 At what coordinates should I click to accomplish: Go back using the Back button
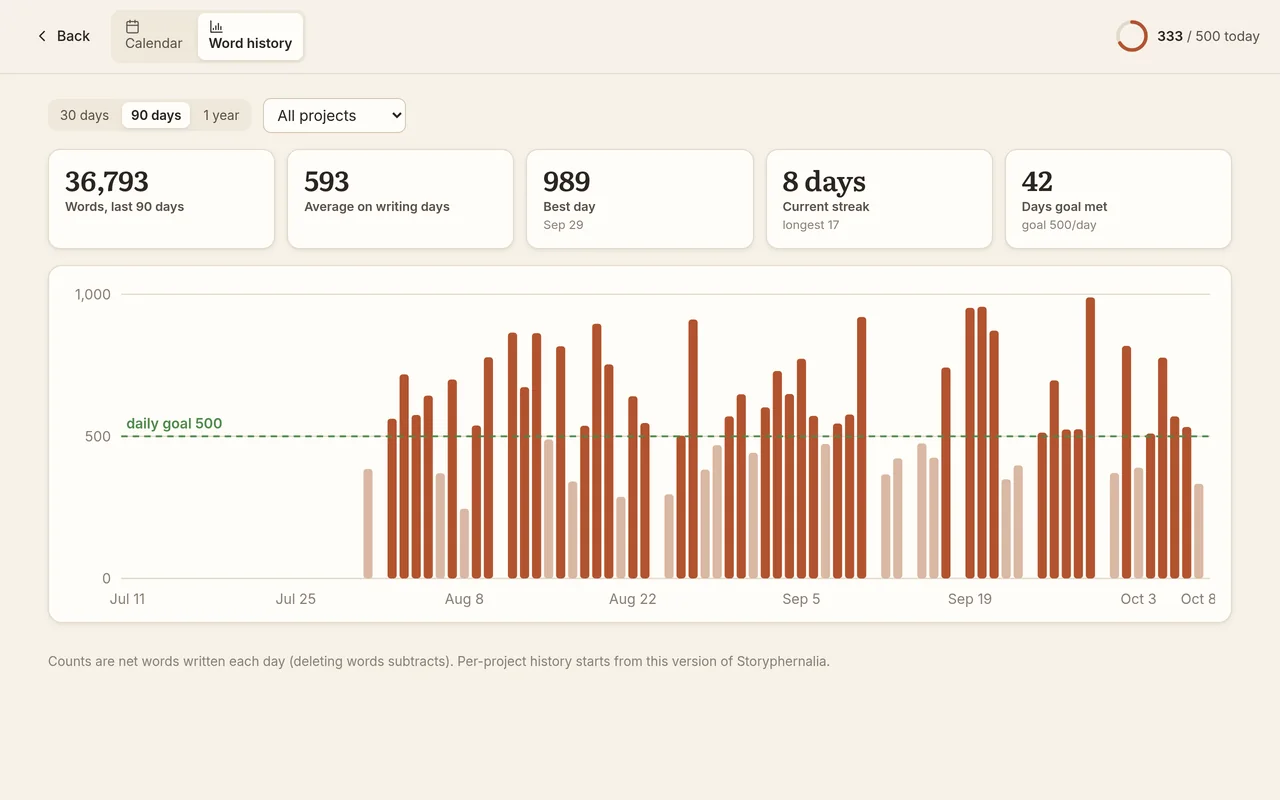pyautogui.click(x=63, y=36)
